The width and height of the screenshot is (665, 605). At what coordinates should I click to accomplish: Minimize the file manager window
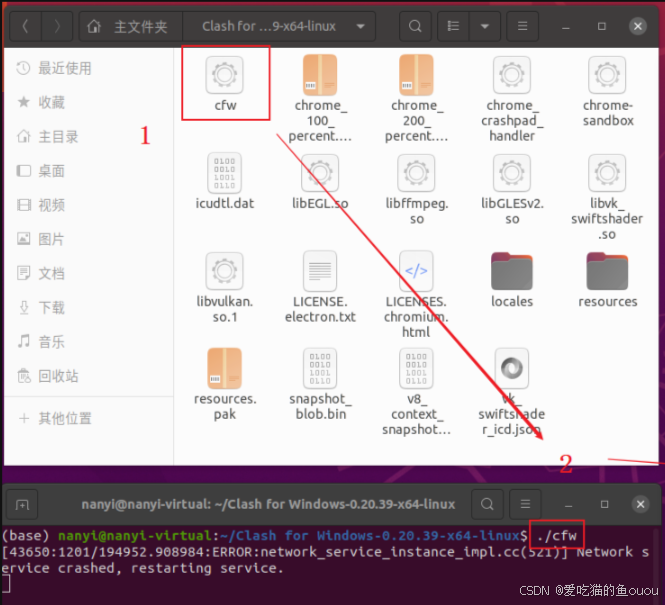pyautogui.click(x=565, y=26)
